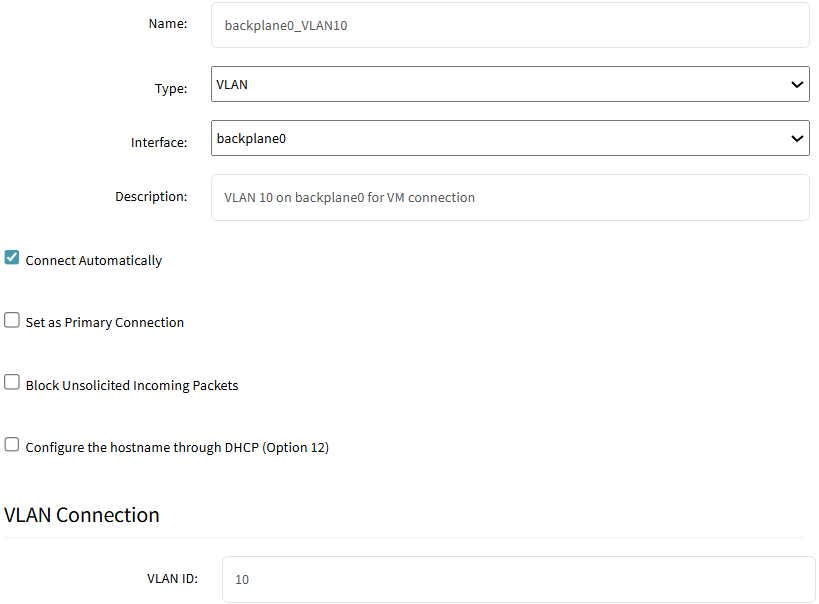Click the Name field with backplane0_VLAN10

click(x=510, y=25)
